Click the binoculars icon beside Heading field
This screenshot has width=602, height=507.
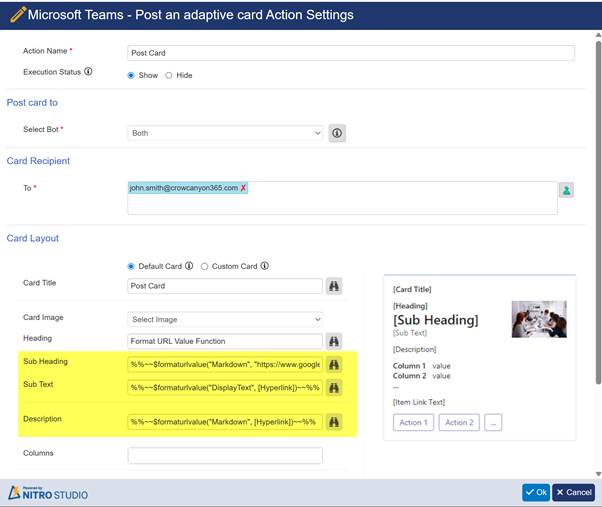point(334,341)
